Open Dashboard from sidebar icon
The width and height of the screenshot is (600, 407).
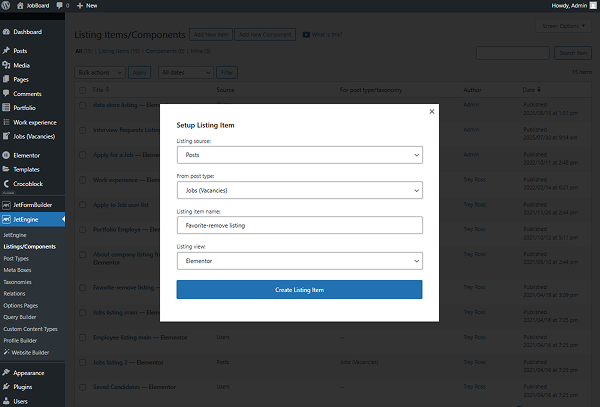[6, 32]
